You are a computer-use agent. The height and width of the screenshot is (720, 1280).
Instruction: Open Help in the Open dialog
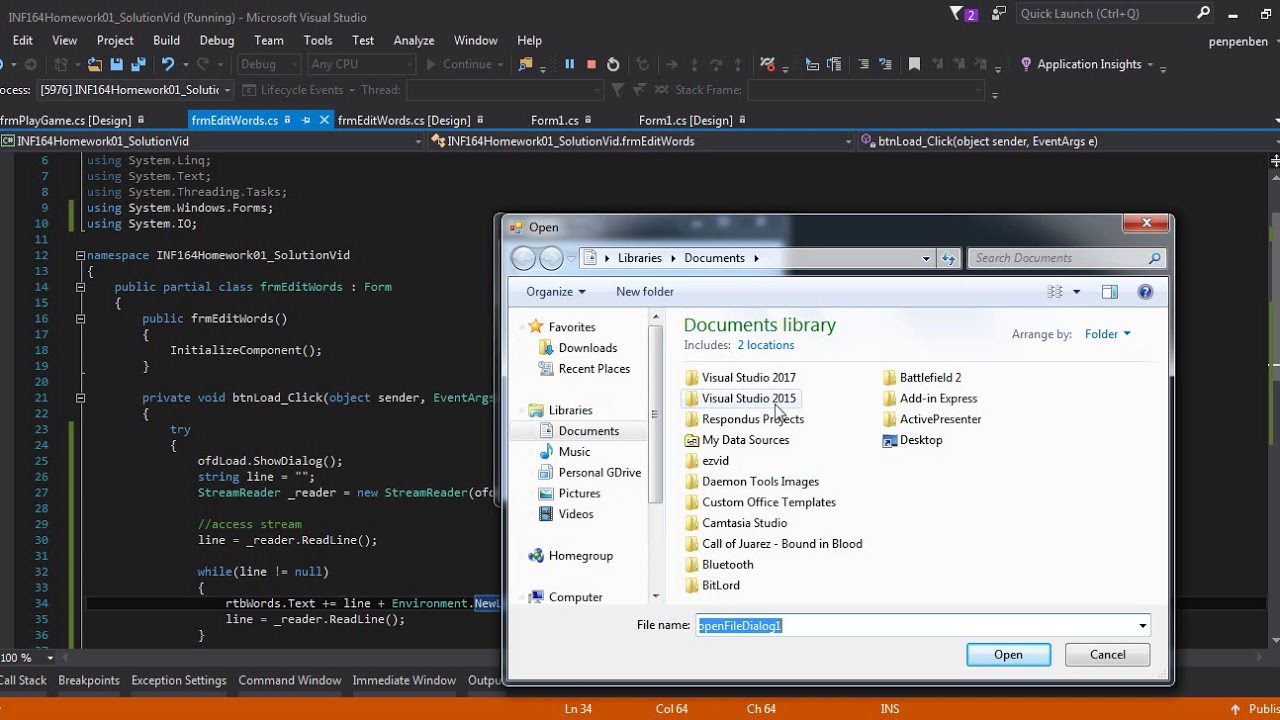(x=1145, y=292)
